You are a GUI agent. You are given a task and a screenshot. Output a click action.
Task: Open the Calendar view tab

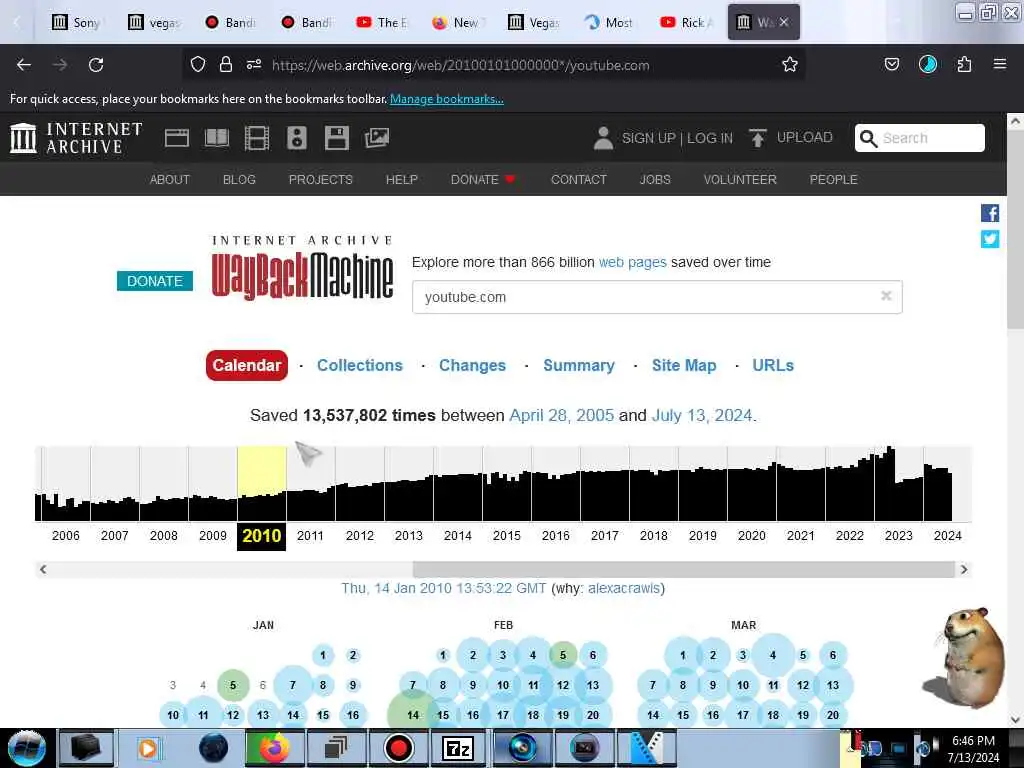[x=247, y=365]
